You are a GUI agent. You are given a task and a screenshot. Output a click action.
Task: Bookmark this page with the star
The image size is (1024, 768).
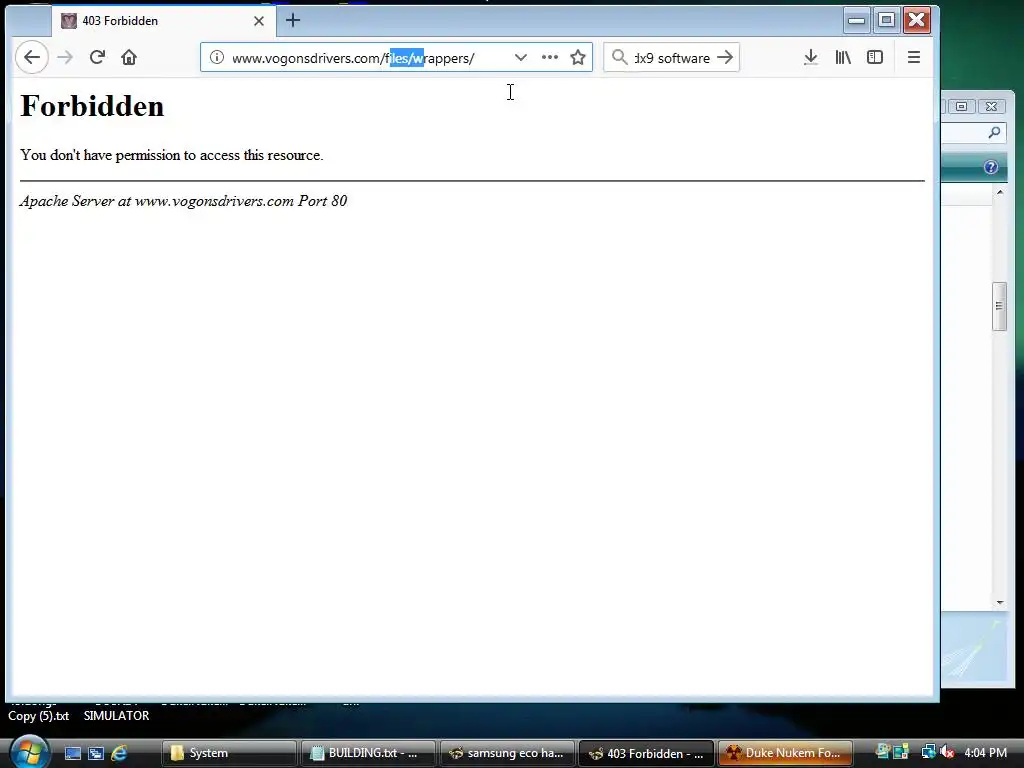[x=578, y=57]
